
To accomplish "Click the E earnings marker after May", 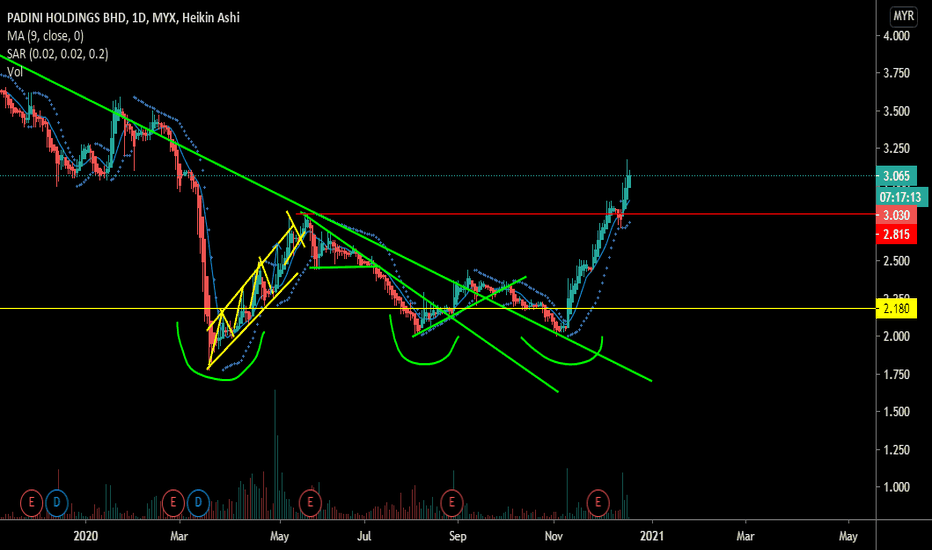I will point(310,502).
